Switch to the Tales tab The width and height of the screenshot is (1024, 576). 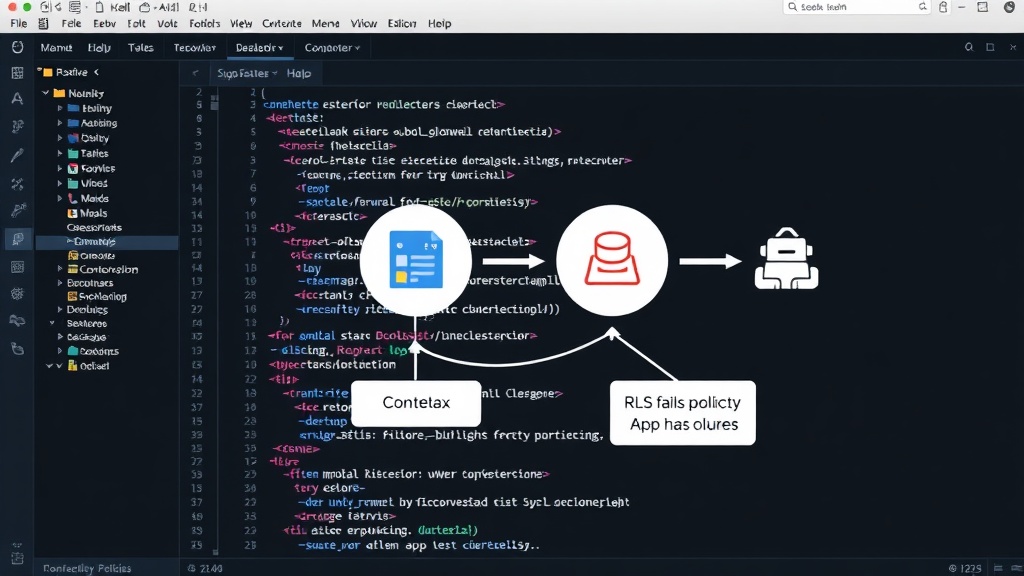click(140, 48)
